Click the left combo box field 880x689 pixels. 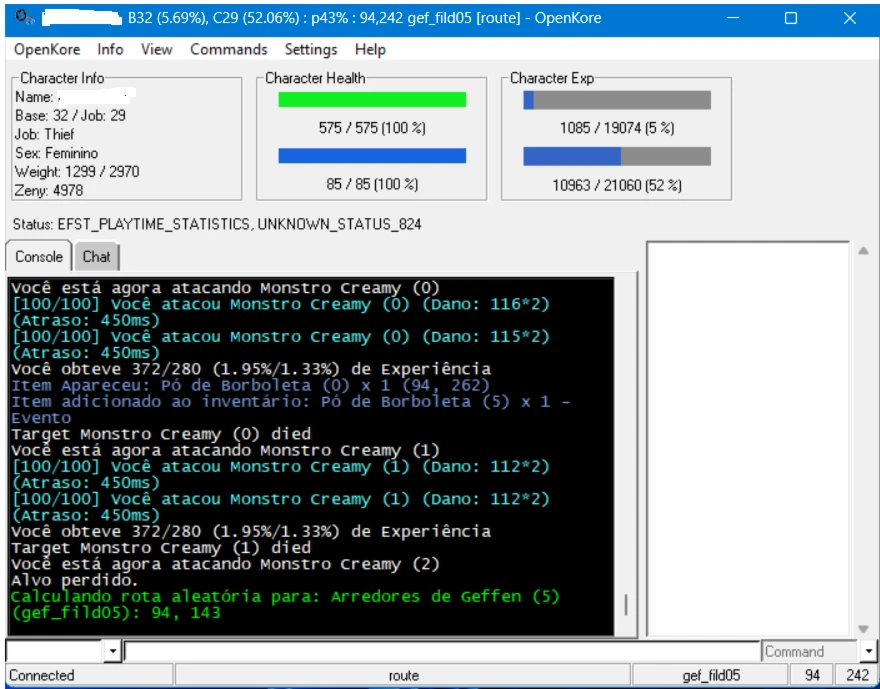coord(55,651)
